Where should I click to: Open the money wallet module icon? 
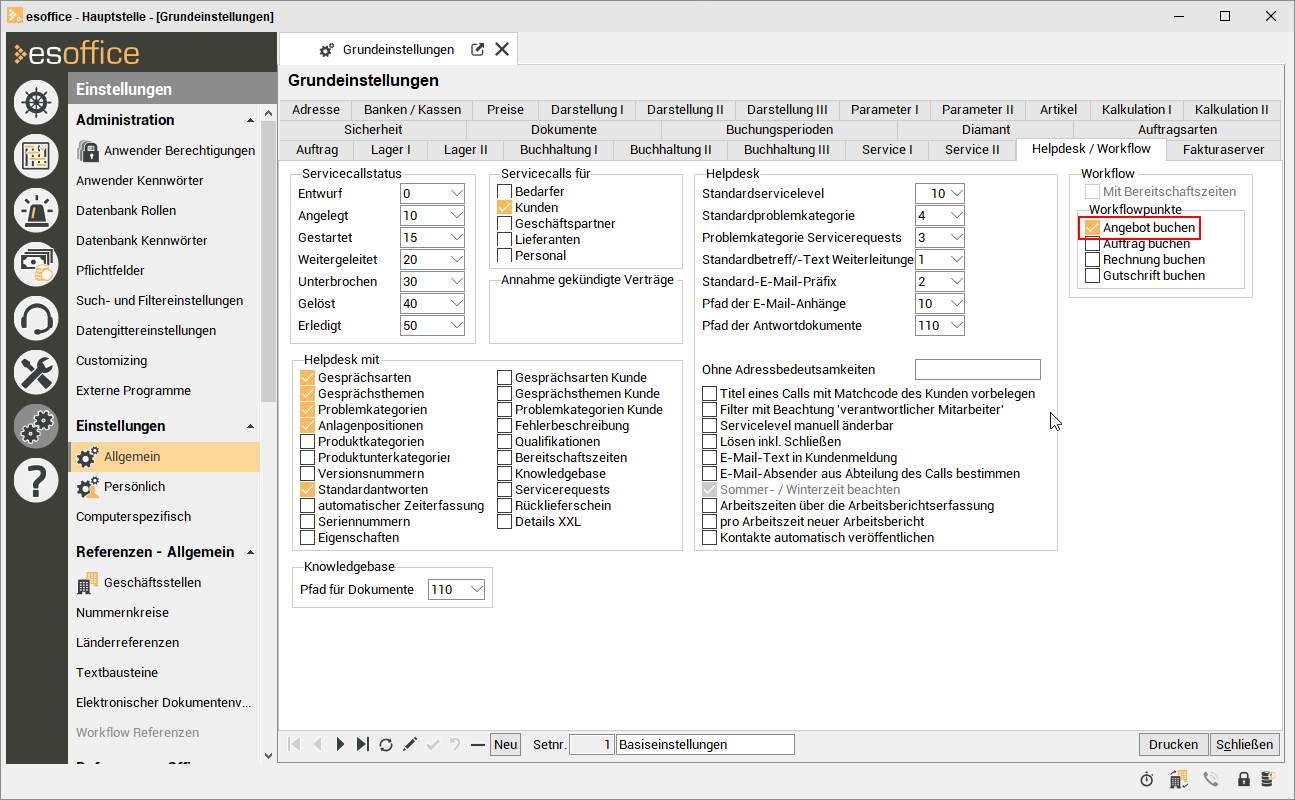click(x=36, y=265)
